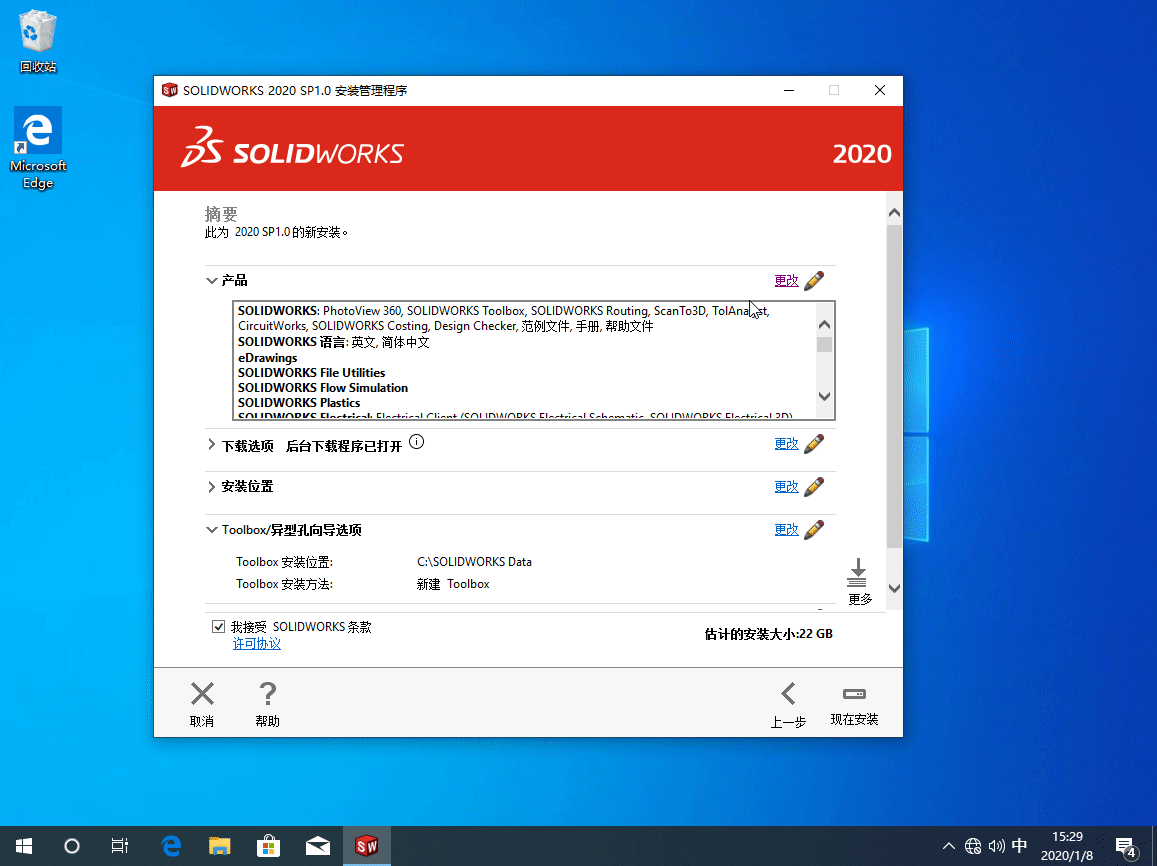
Task: Select the Microsoft Edge desktop shortcut
Action: [x=38, y=148]
